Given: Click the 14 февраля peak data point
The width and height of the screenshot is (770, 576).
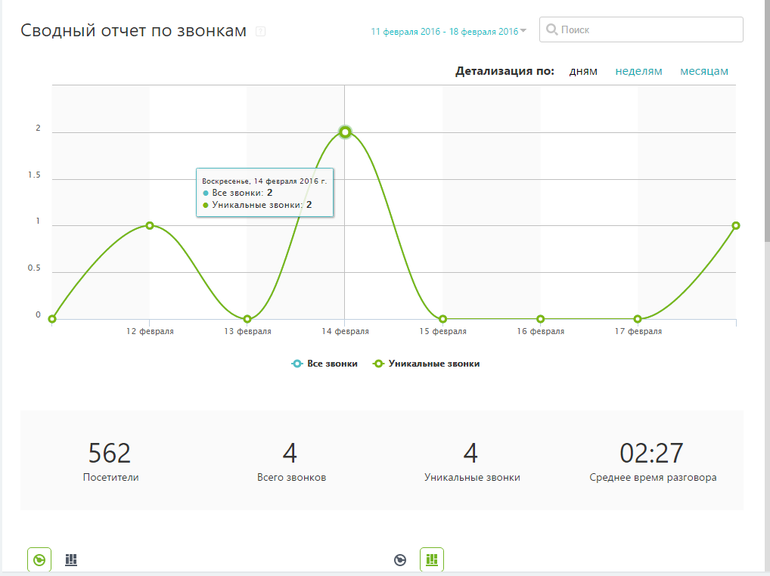Looking at the screenshot, I should pyautogui.click(x=345, y=132).
